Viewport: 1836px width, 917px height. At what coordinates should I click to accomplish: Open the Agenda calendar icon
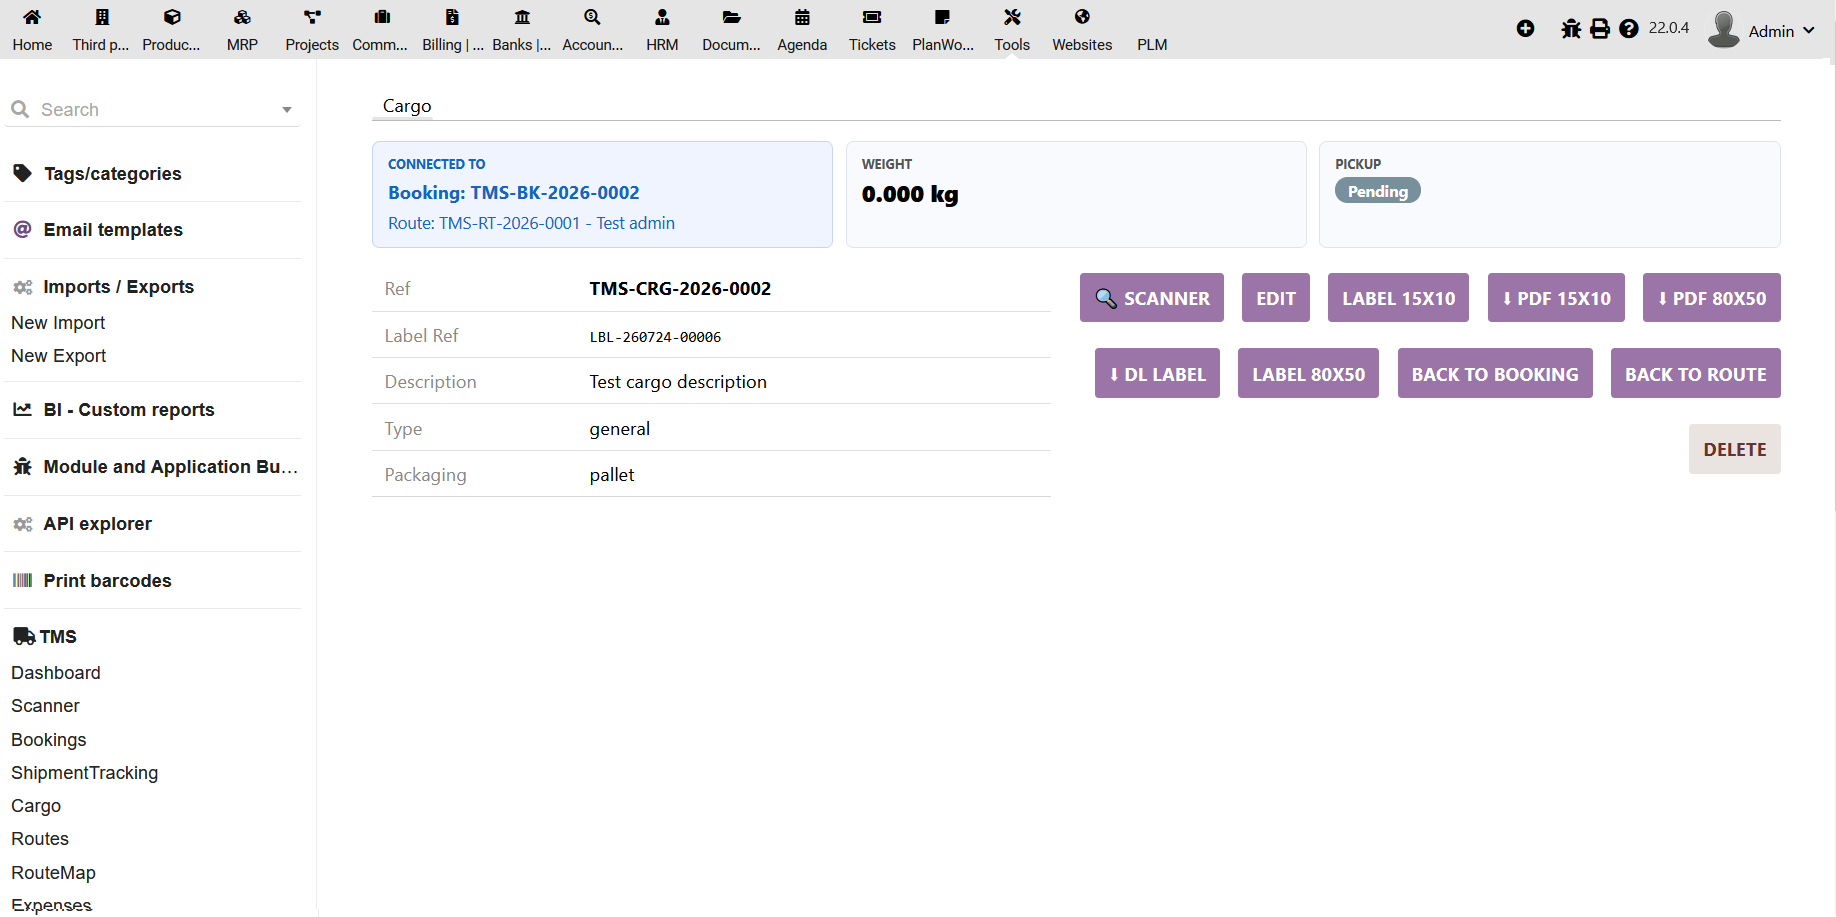802,17
